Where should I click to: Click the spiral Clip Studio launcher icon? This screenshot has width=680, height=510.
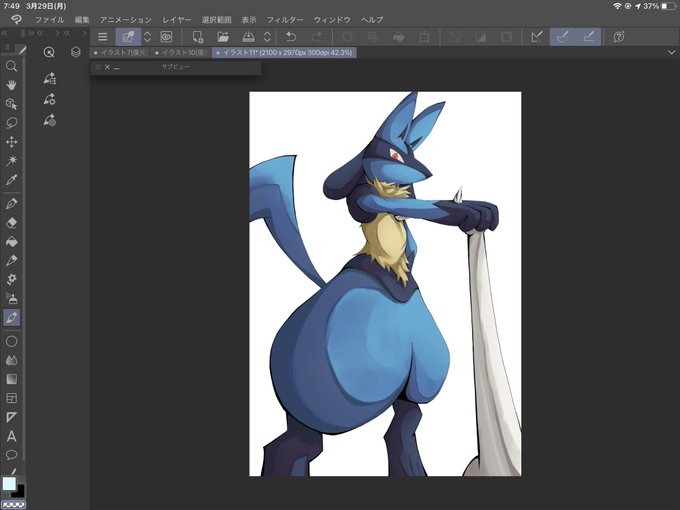point(166,37)
